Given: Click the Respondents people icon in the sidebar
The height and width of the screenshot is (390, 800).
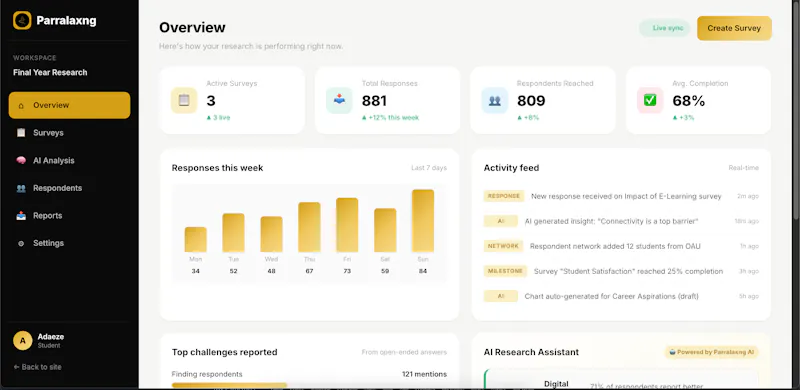Looking at the screenshot, I should tap(21, 188).
